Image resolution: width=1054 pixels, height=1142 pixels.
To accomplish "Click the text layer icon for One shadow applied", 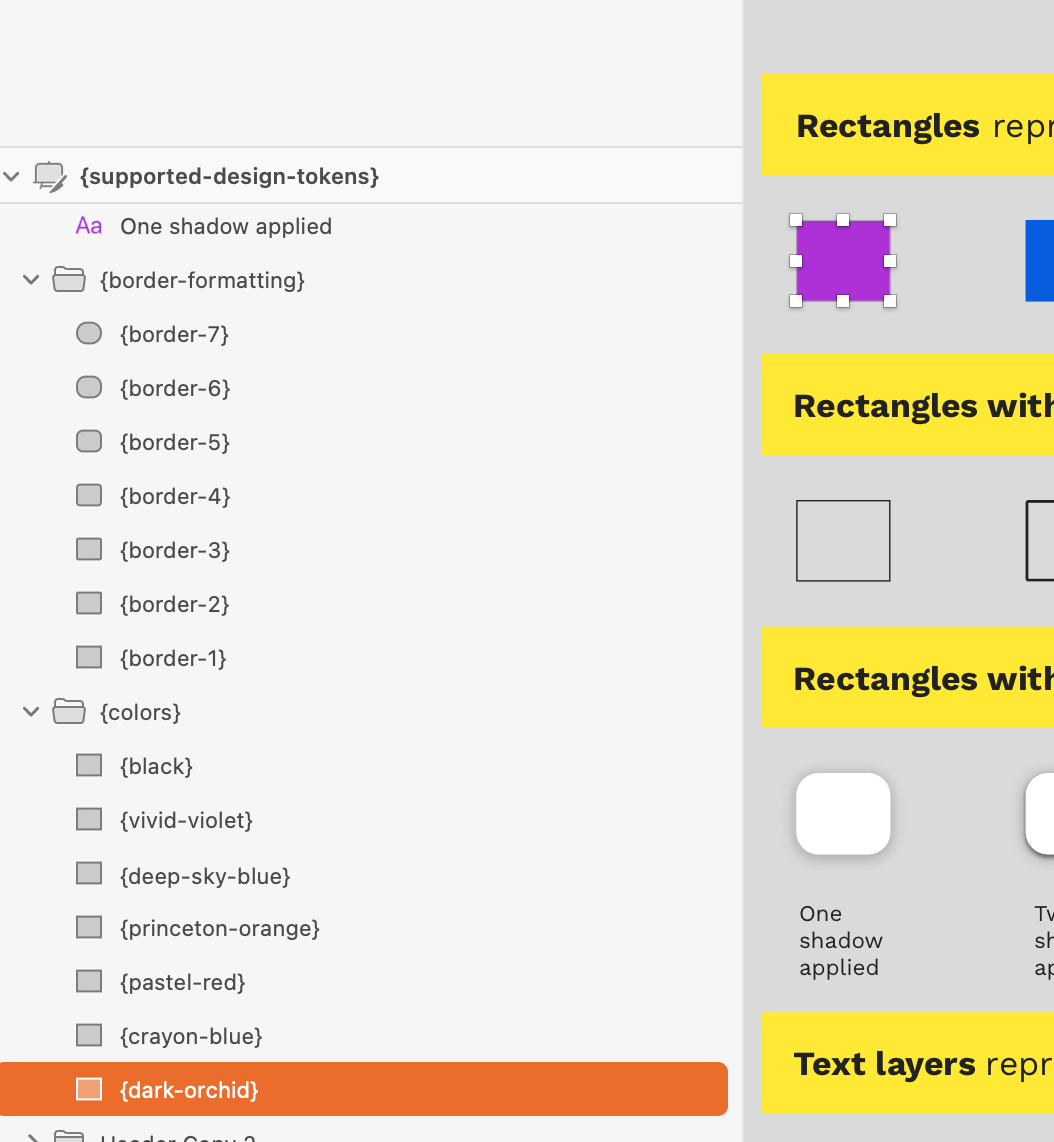I will [x=89, y=226].
